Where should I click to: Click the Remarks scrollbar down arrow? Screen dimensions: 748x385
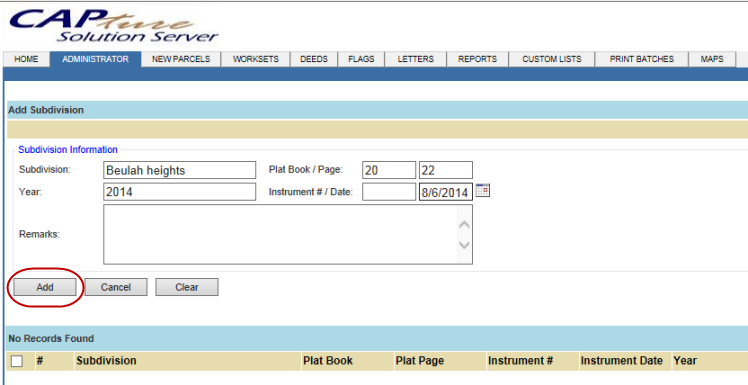point(464,245)
